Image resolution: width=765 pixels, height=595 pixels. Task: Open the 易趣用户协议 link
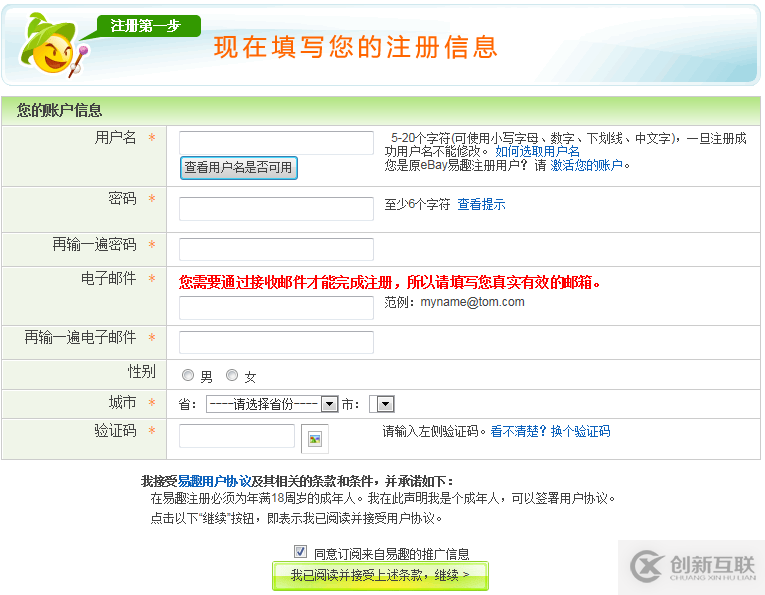pyautogui.click(x=214, y=481)
